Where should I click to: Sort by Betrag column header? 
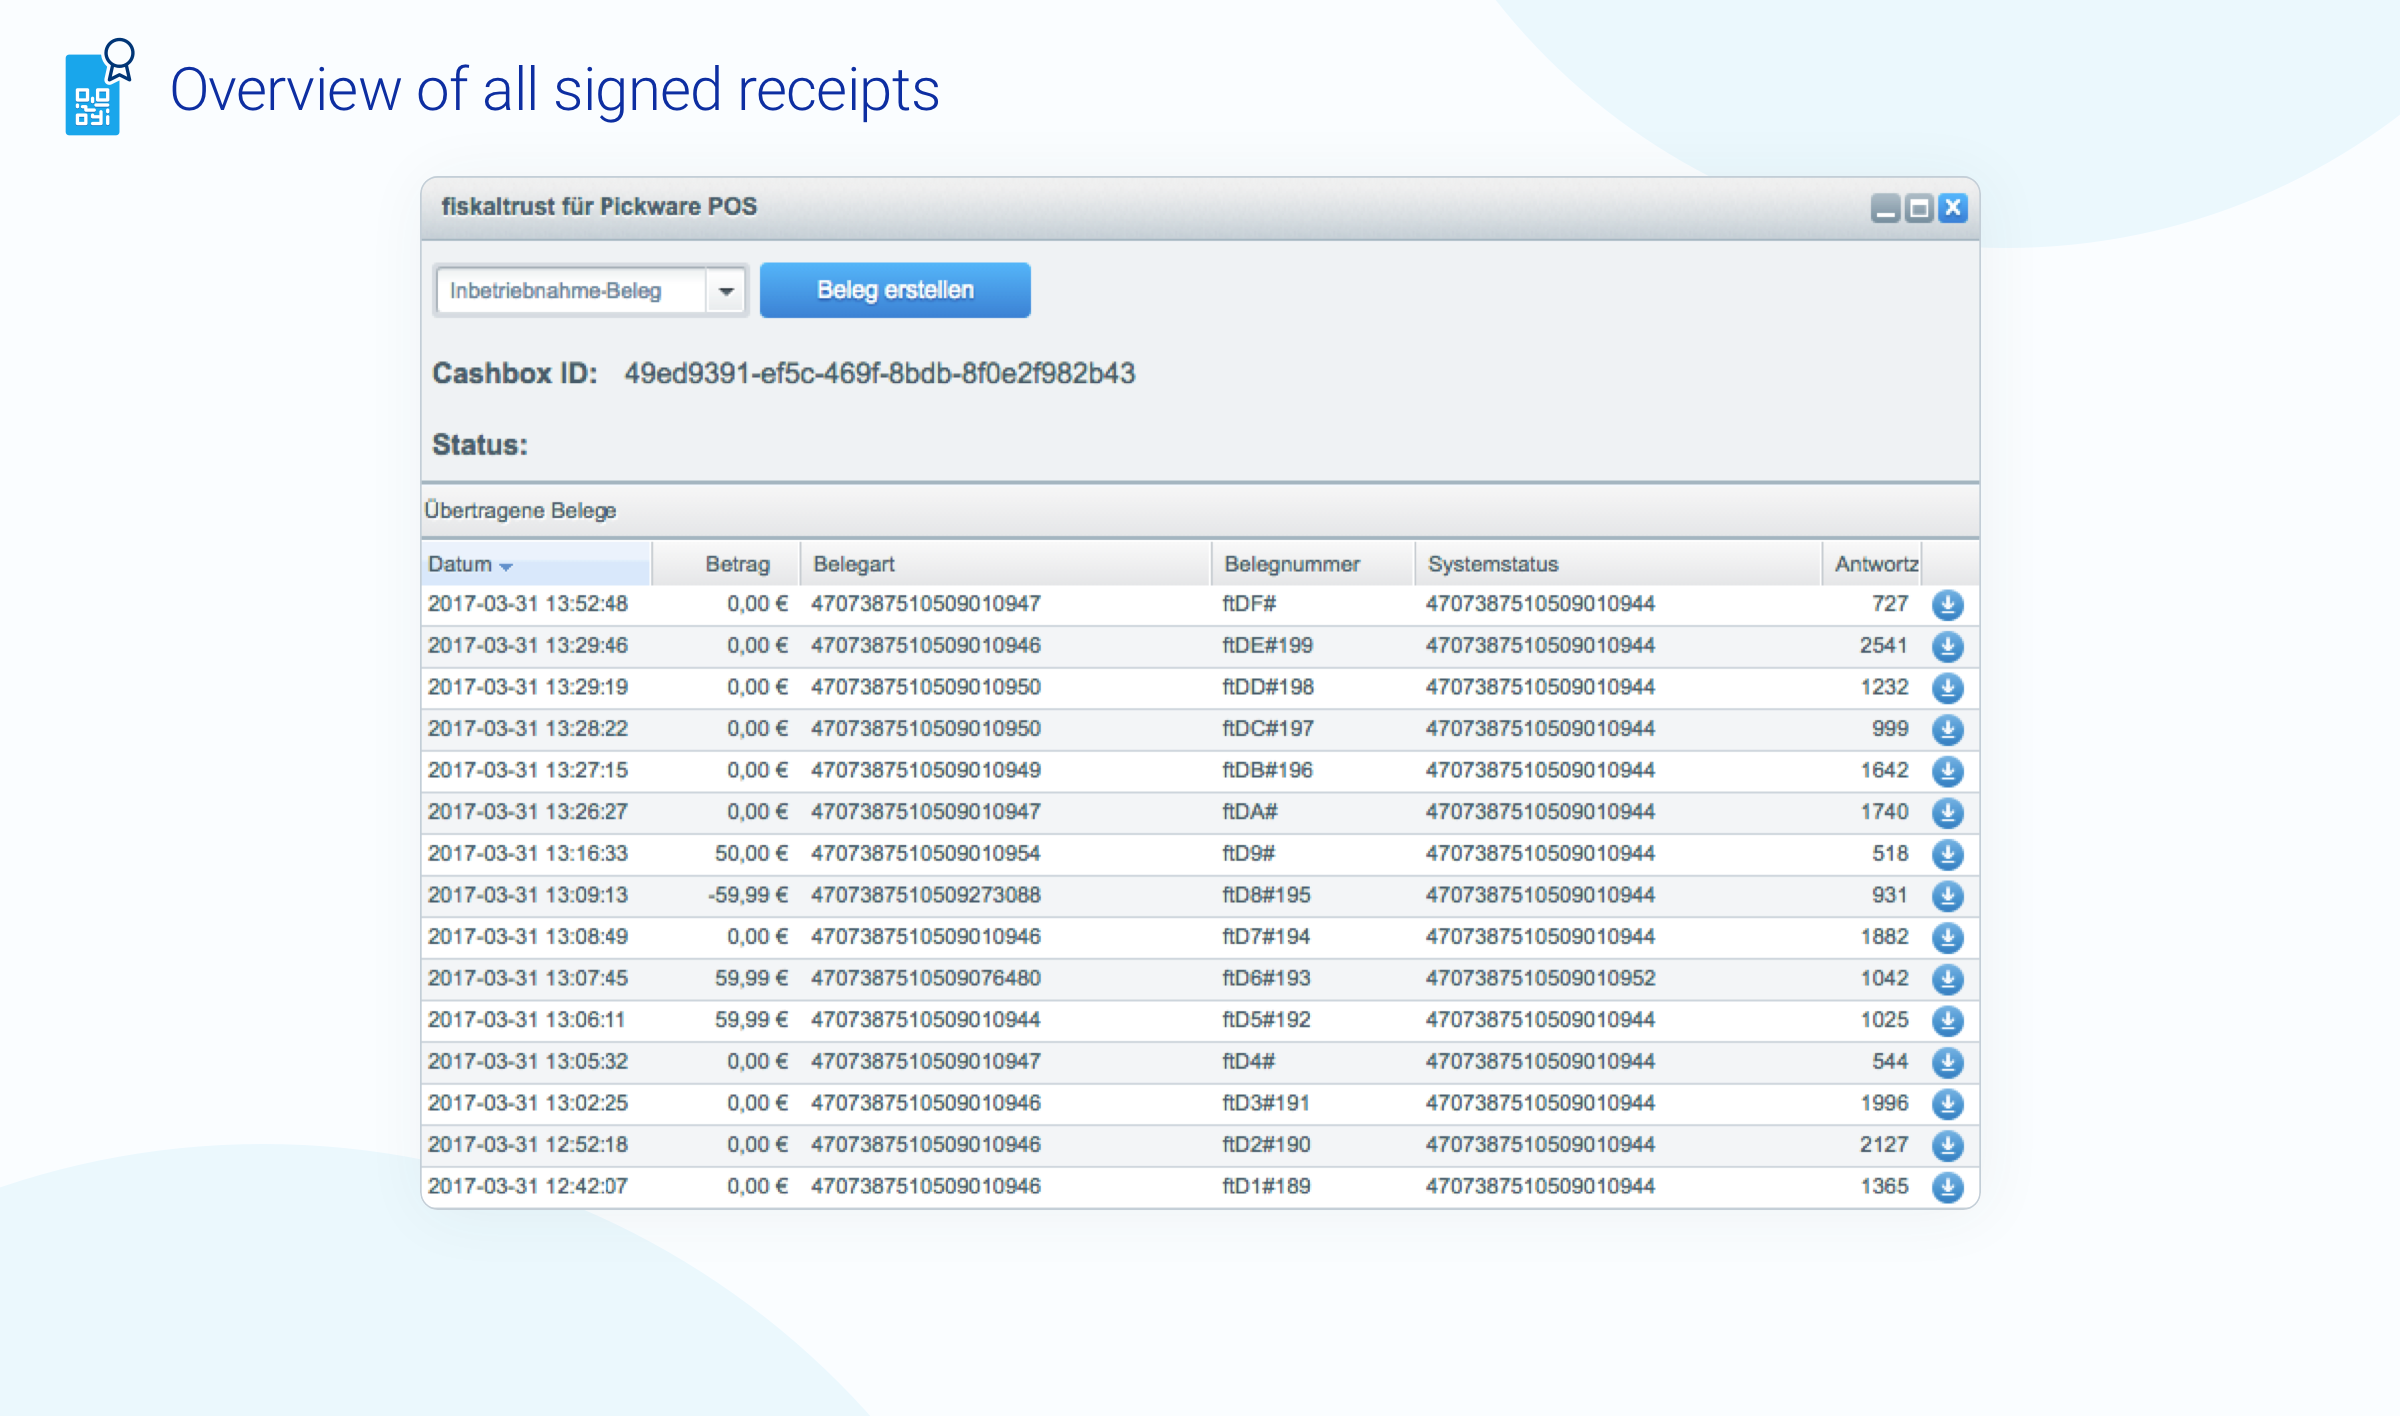click(727, 564)
